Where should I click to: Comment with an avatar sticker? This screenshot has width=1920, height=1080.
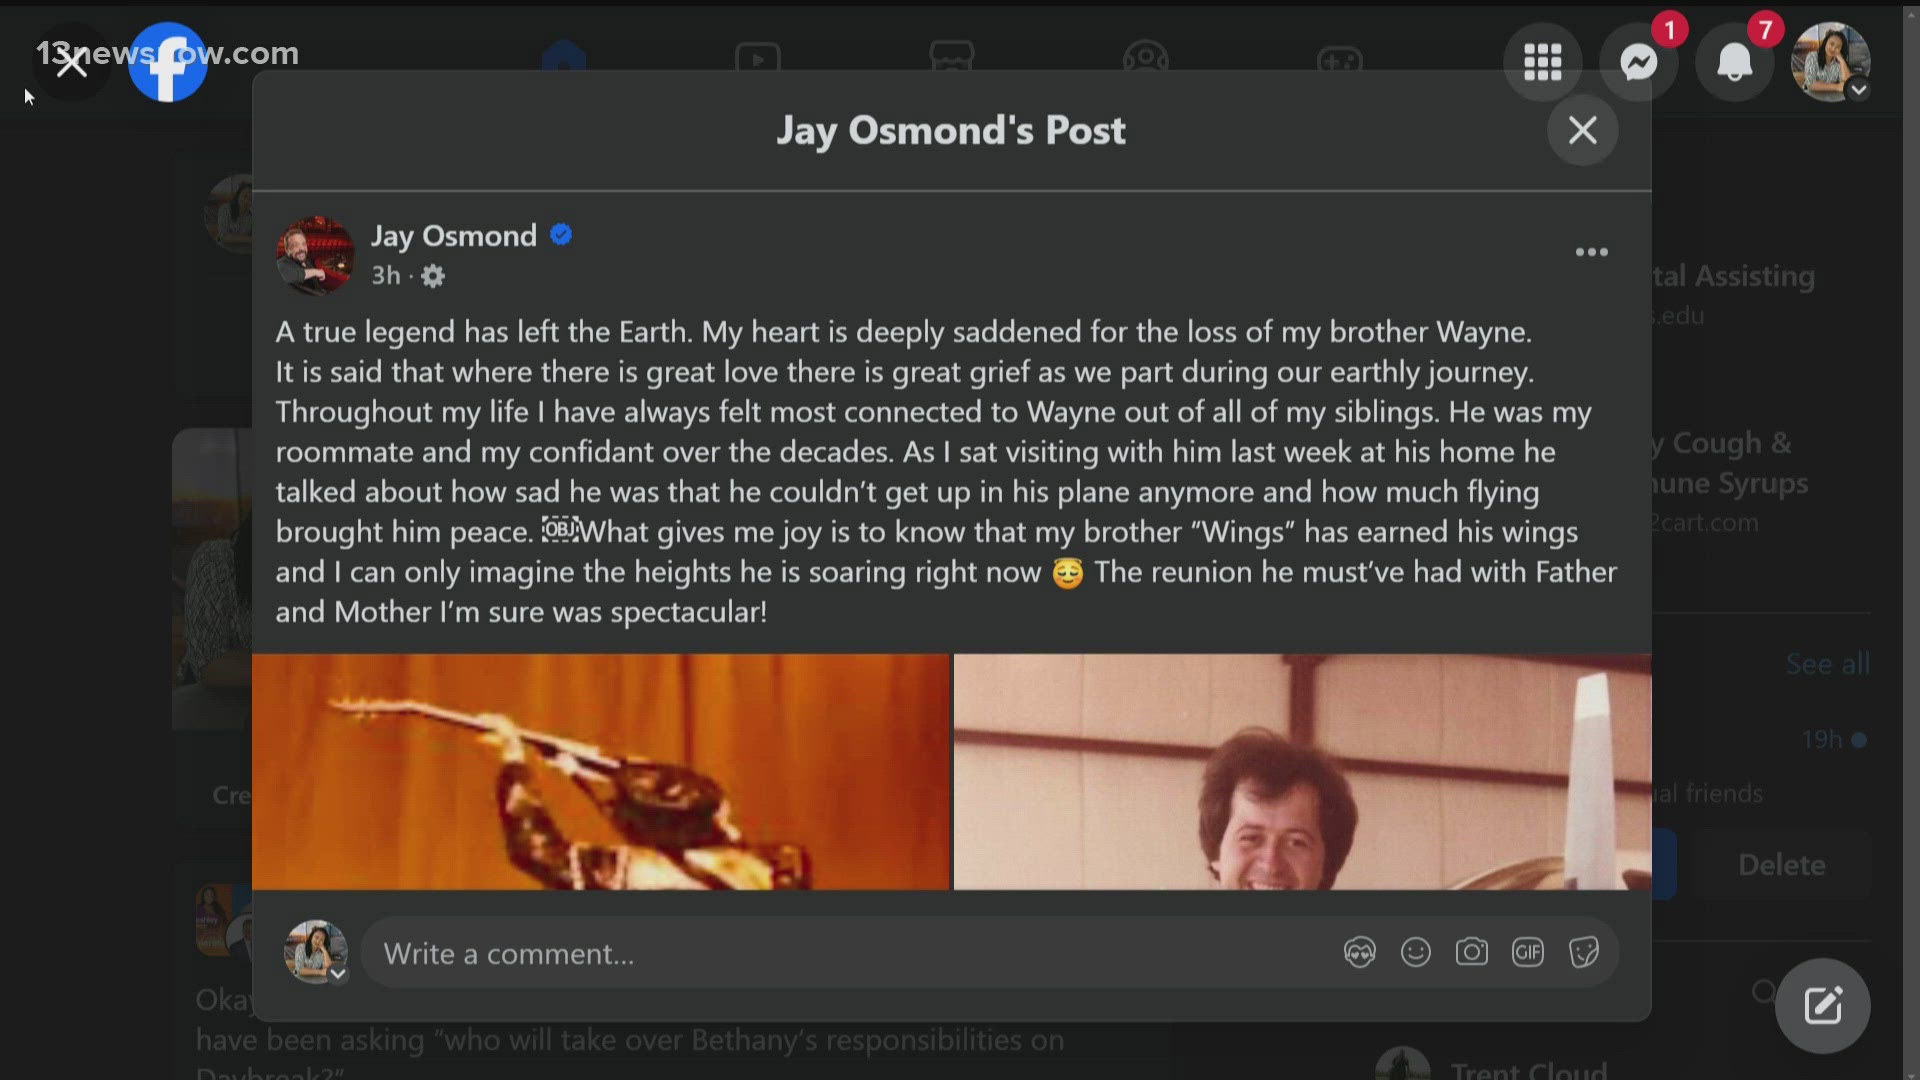[1360, 952]
